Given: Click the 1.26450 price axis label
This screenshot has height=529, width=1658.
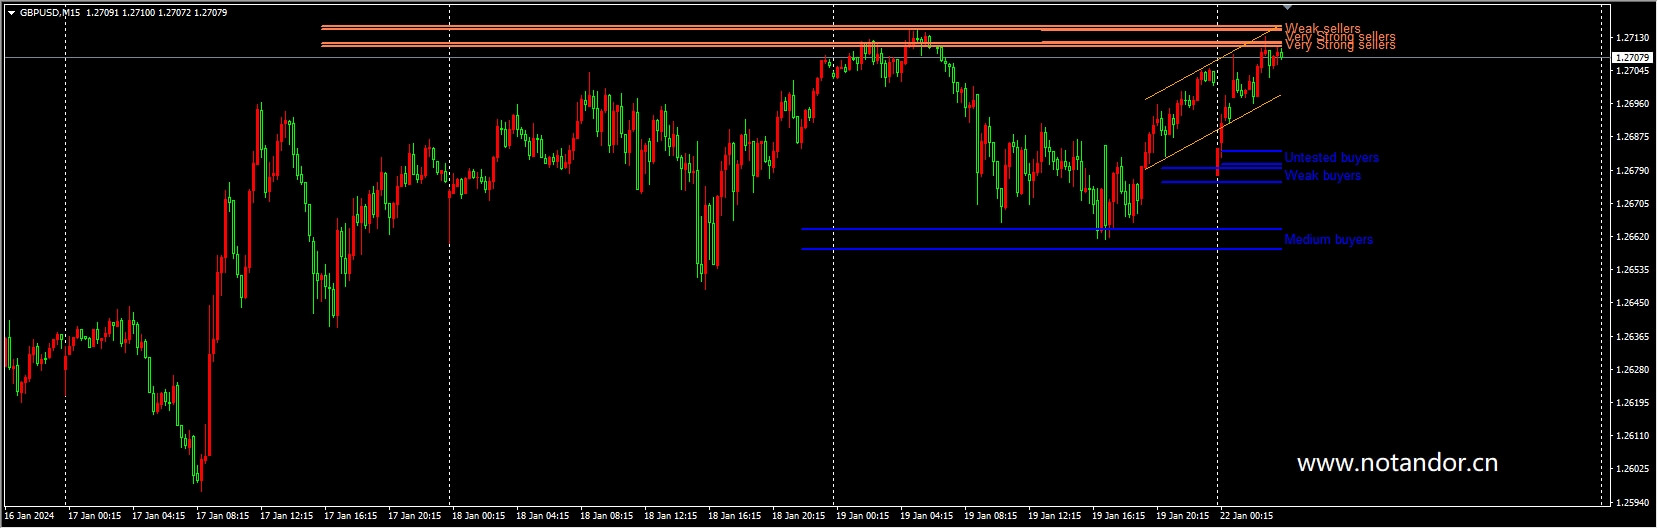Looking at the screenshot, I should coord(1632,303).
